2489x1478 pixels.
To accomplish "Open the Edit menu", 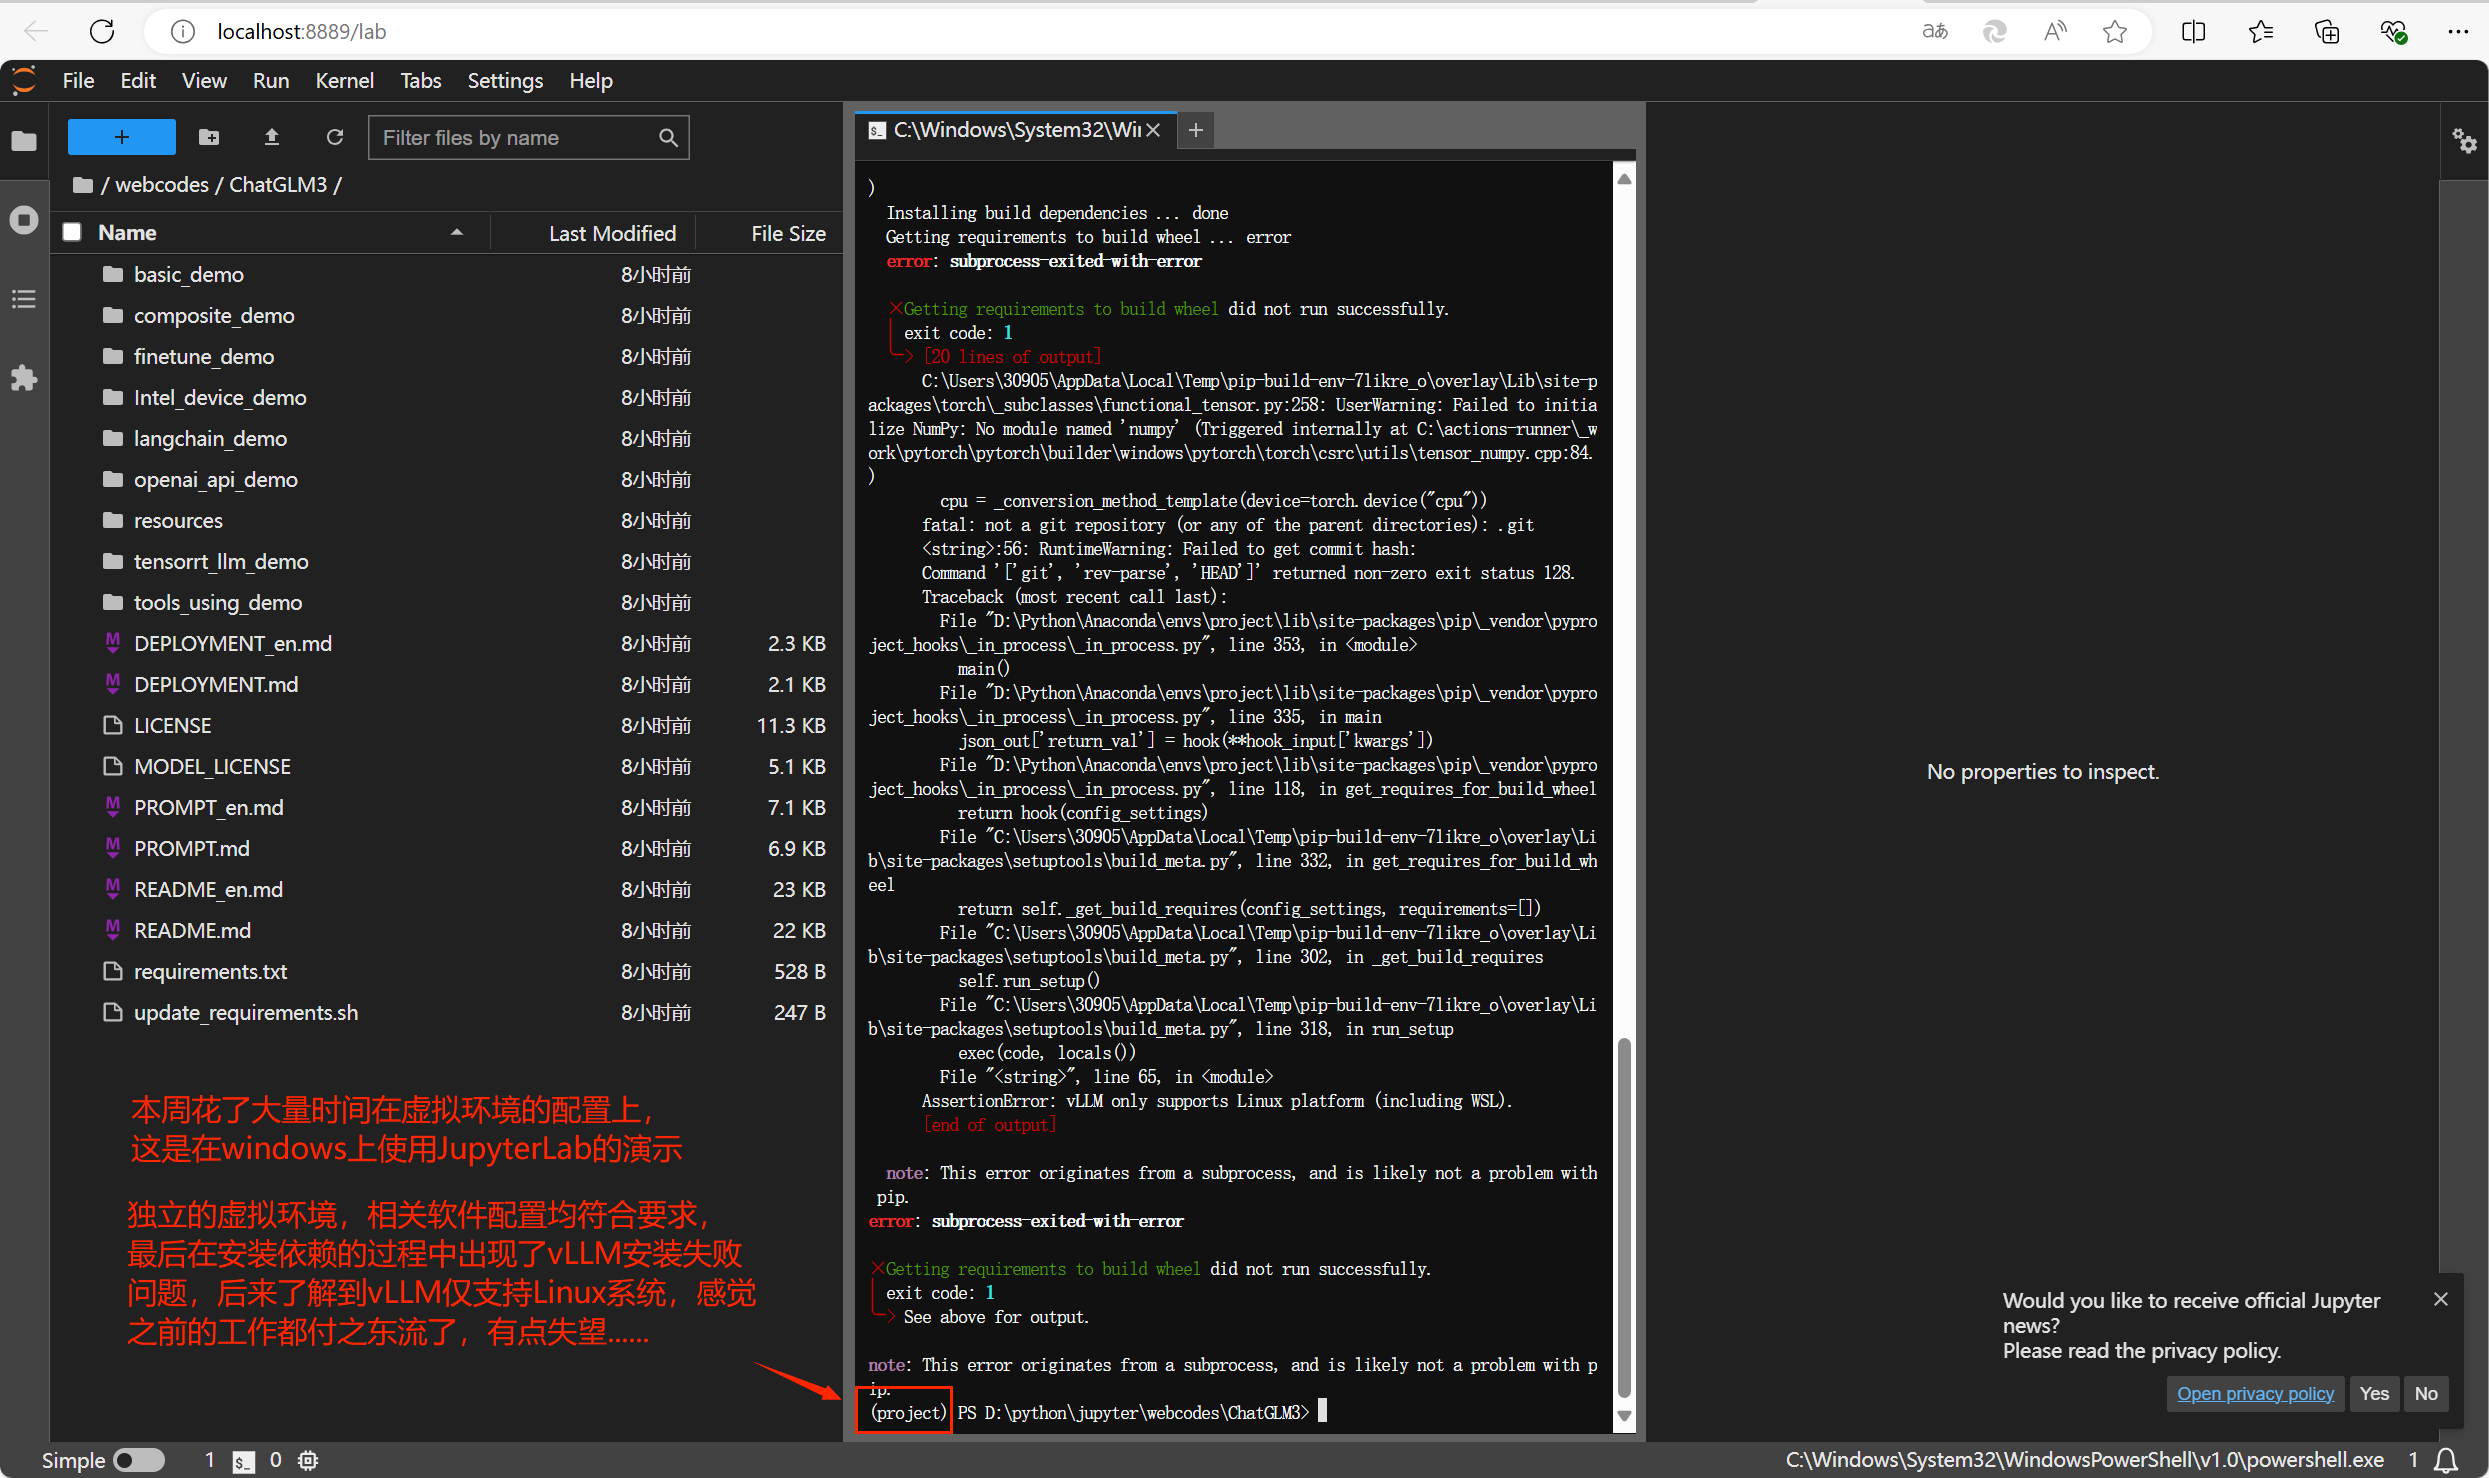I will (138, 81).
